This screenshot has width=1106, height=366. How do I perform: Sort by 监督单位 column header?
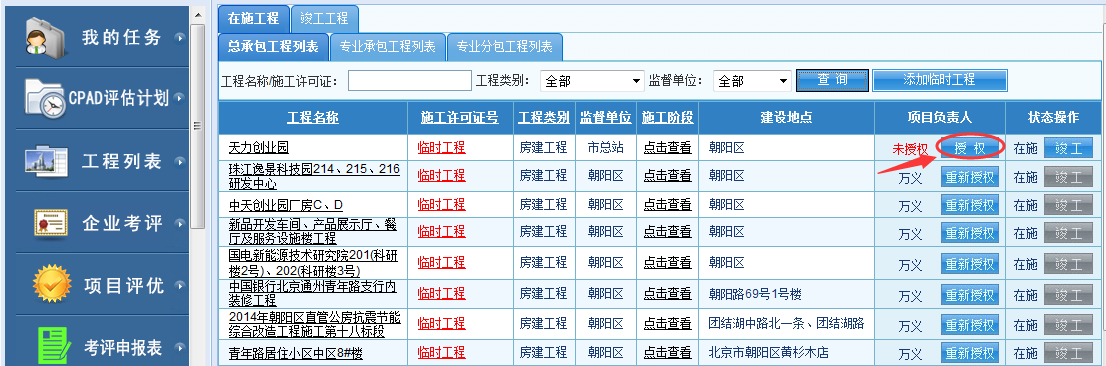coord(605,118)
